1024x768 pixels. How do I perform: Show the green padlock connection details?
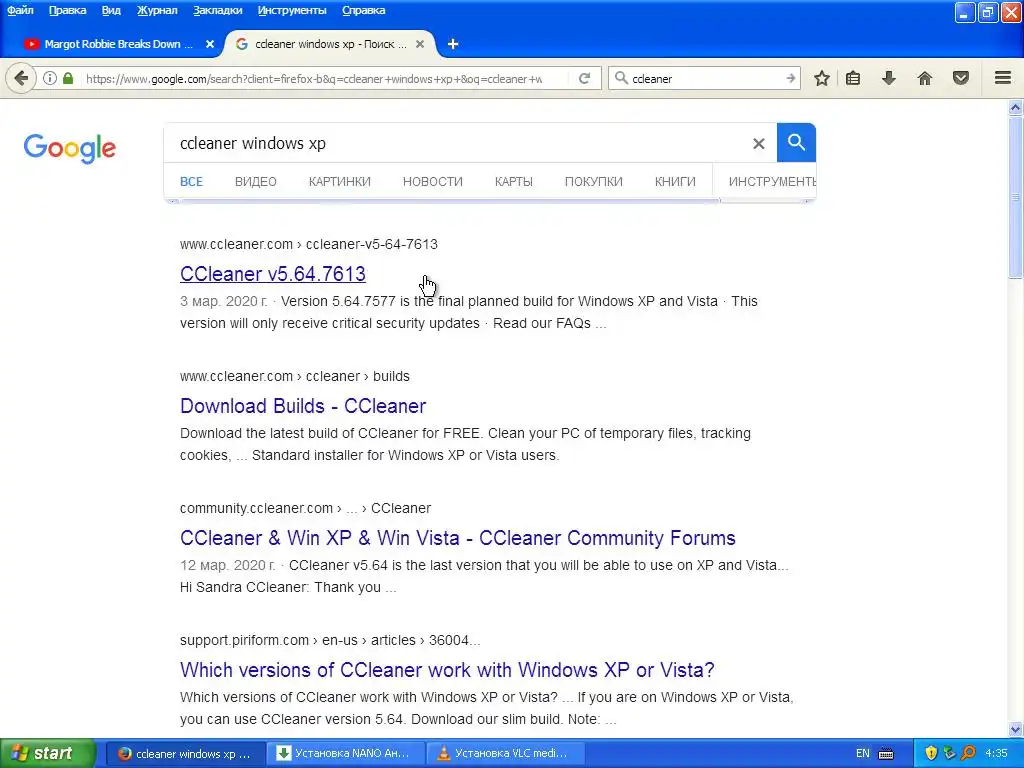[x=68, y=78]
